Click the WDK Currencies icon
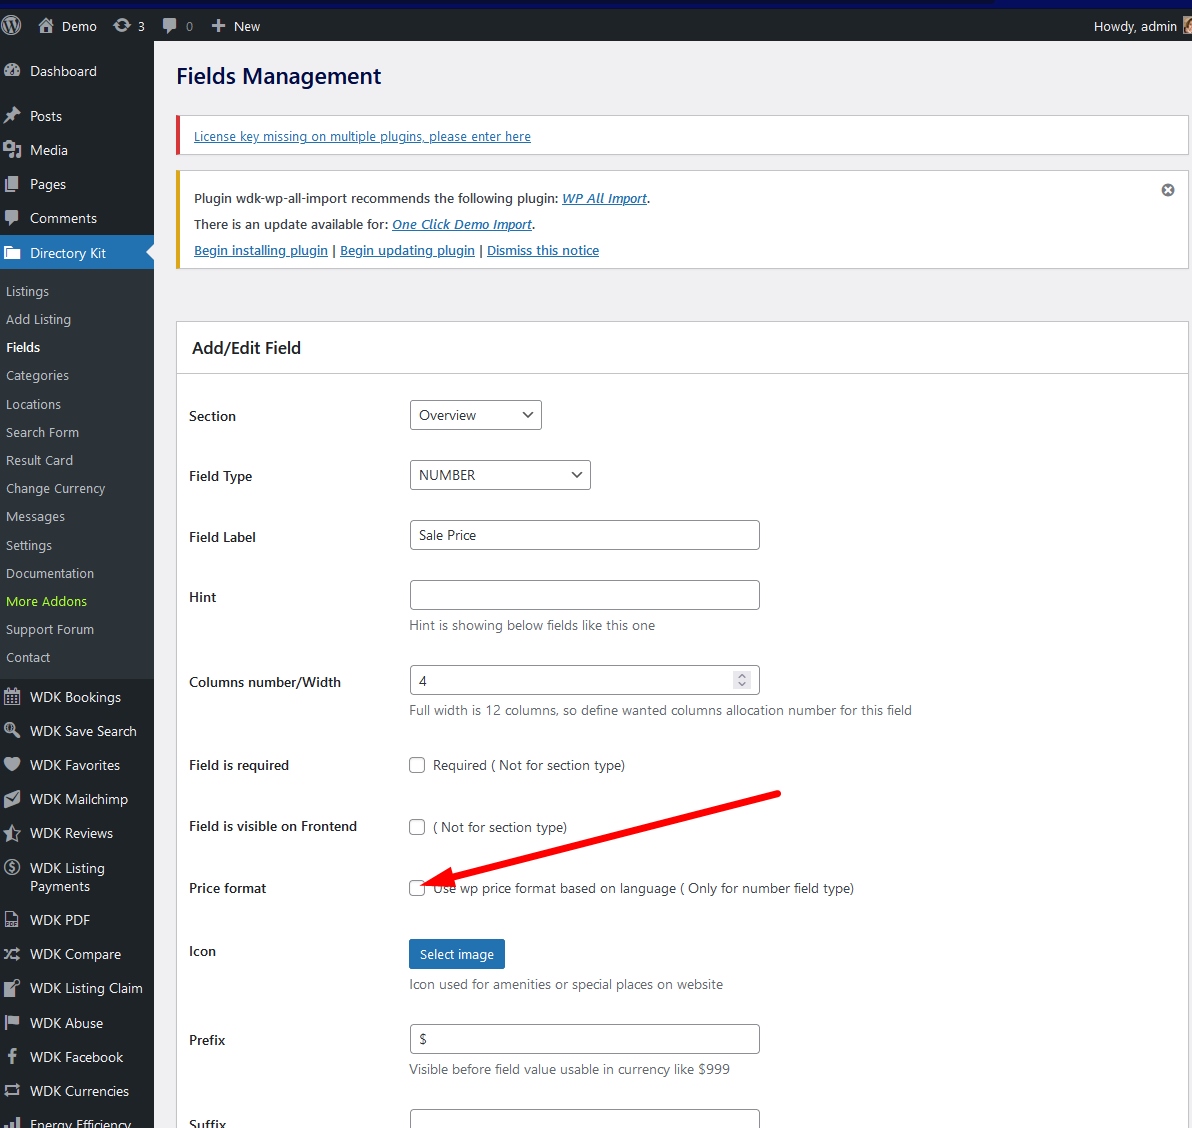The image size is (1192, 1128). coord(12,1091)
